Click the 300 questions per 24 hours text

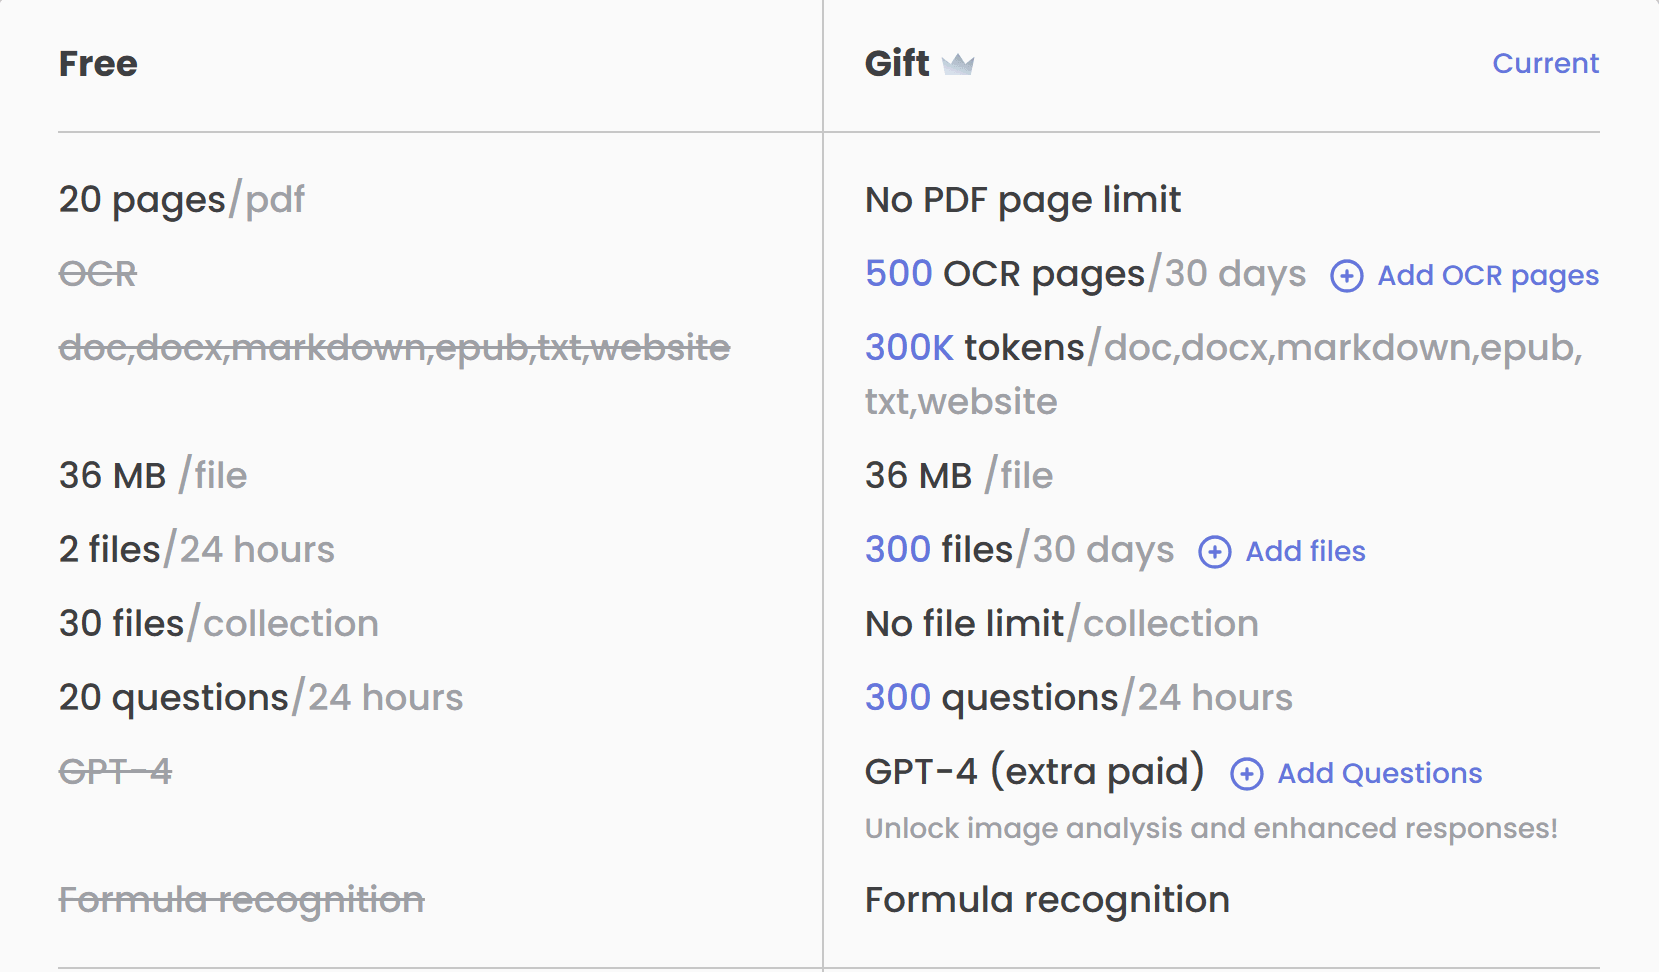(x=1078, y=698)
